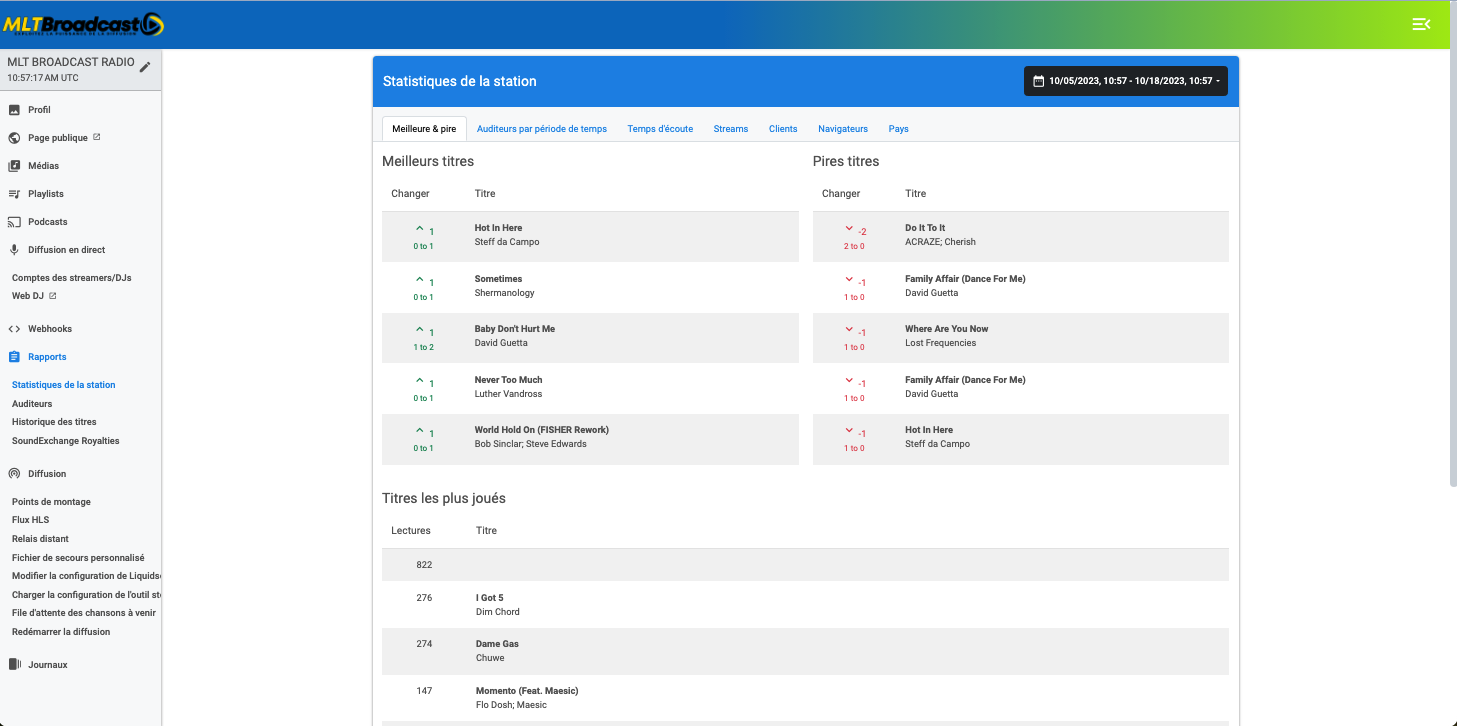Collapse the sidebar with top-right menu icon
The height and width of the screenshot is (726, 1457).
click(1421, 24)
